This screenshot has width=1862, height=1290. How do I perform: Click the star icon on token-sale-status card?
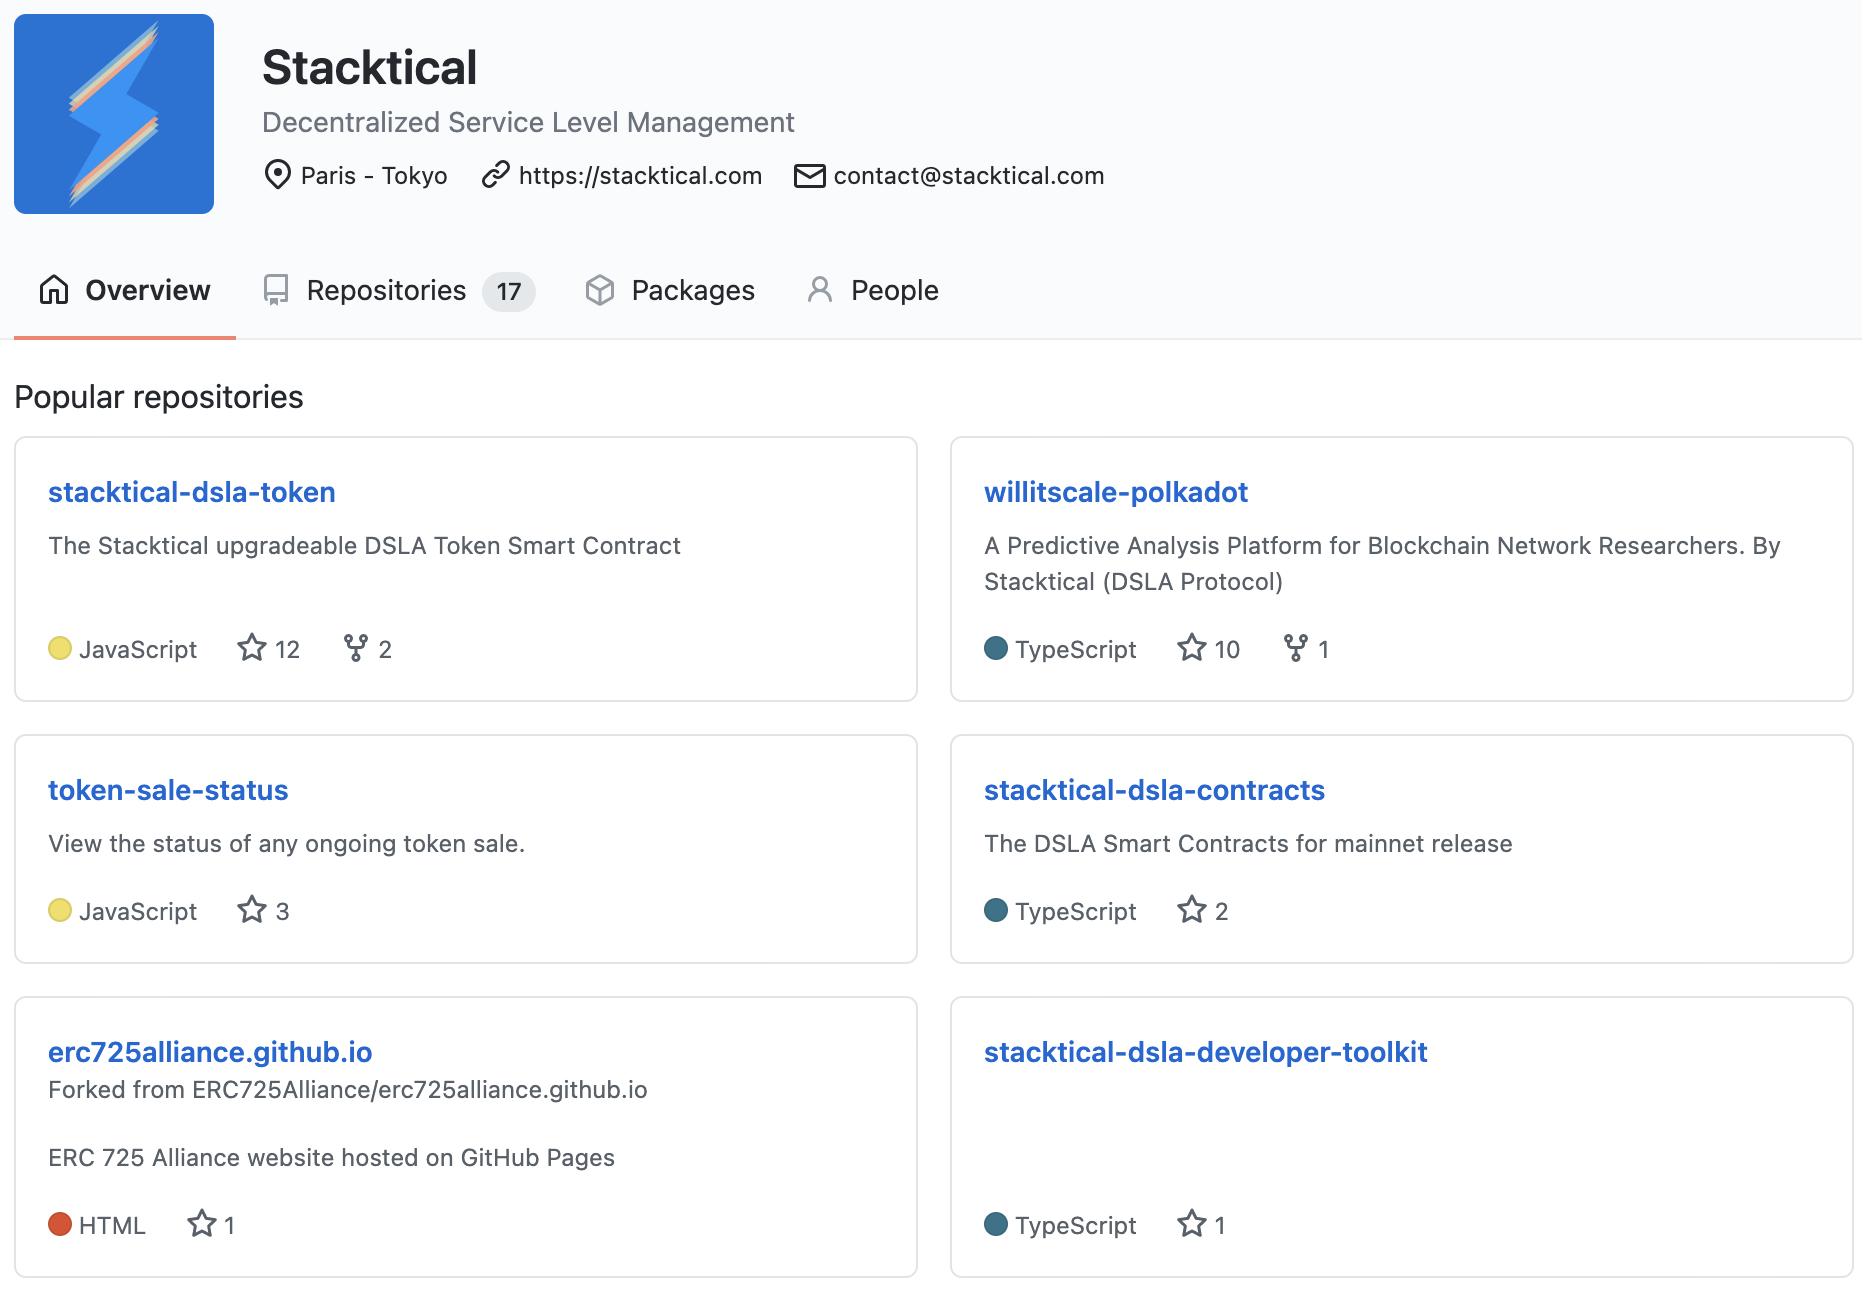[252, 910]
